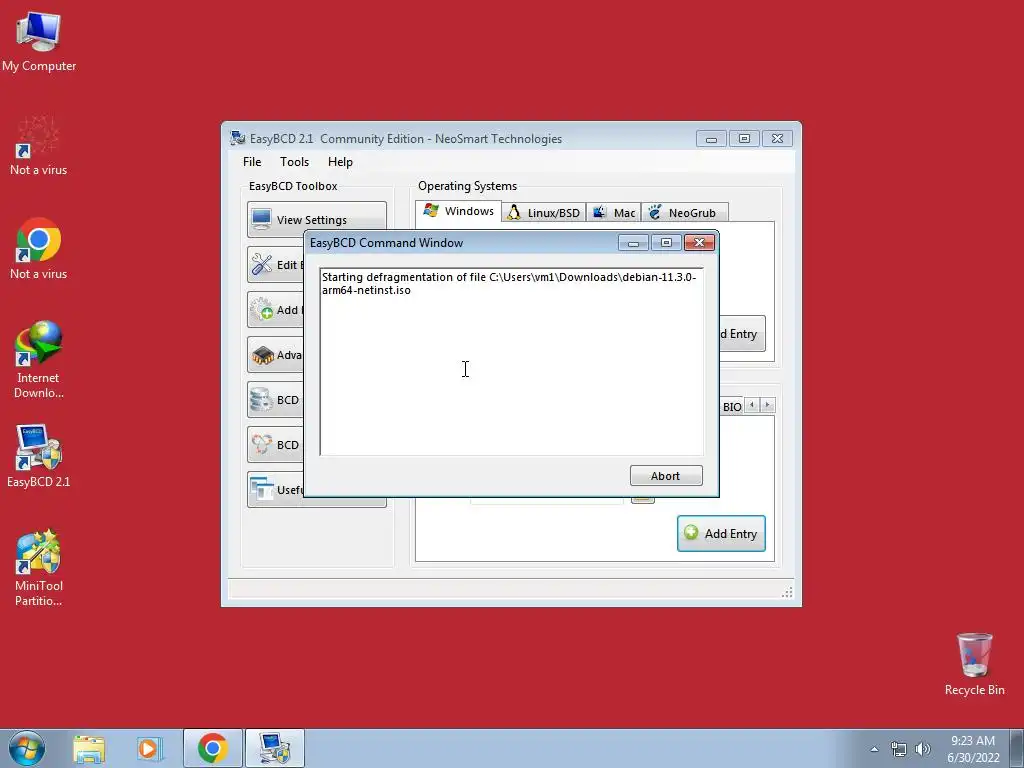Click View Settings in EasyBCD Toolbox
1024x768 pixels.
pos(317,219)
